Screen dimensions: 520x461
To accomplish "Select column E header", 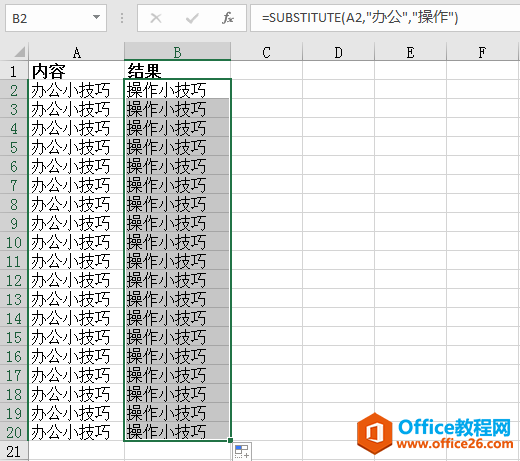I will [x=410, y=52].
